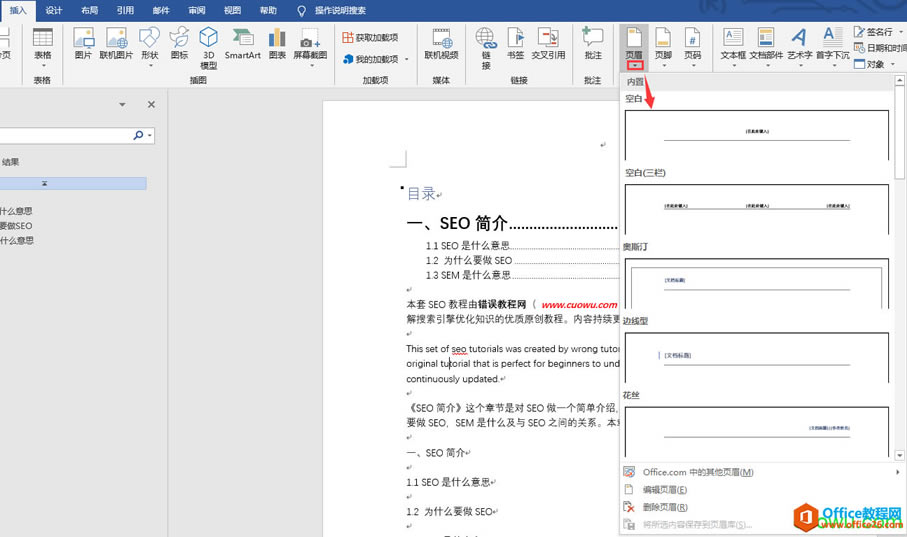This screenshot has height=537, width=907.
Task: Insert WordArt (艺术字)
Action: coord(799,47)
